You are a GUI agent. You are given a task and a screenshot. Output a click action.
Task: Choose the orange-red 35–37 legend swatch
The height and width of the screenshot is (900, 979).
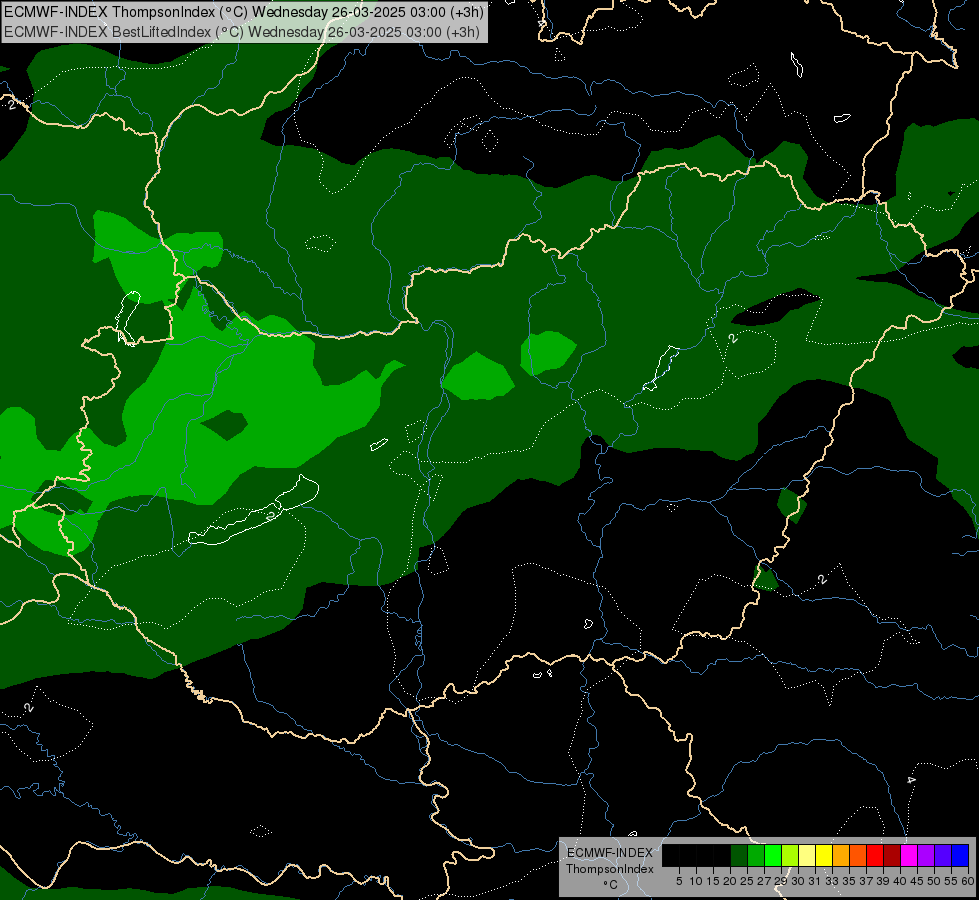pos(858,855)
